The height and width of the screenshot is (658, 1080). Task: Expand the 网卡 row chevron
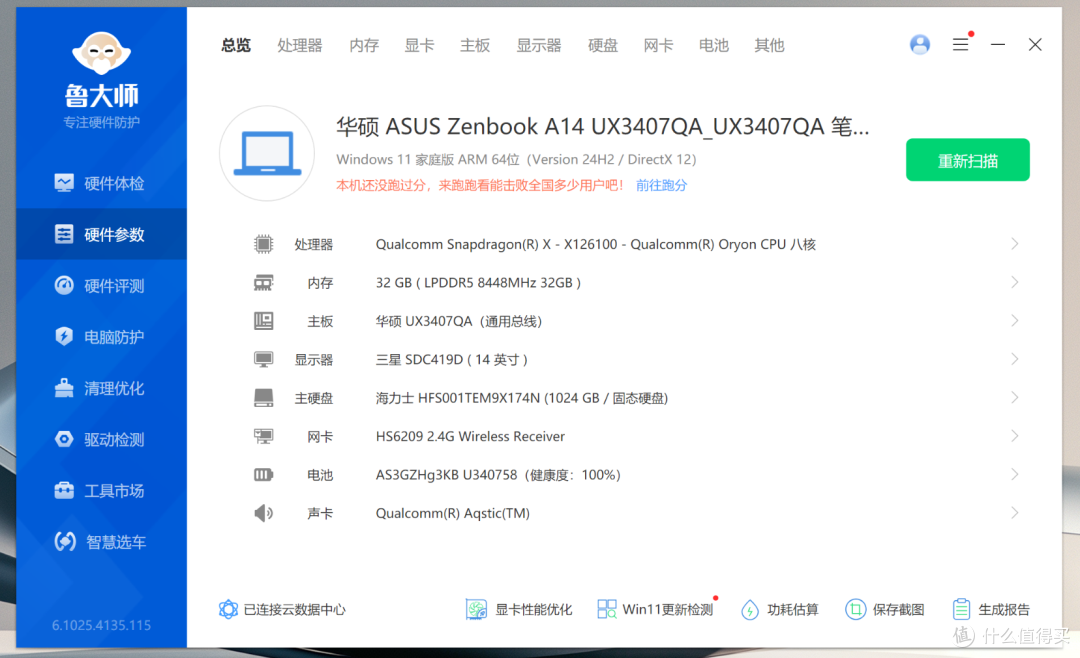[x=1015, y=436]
